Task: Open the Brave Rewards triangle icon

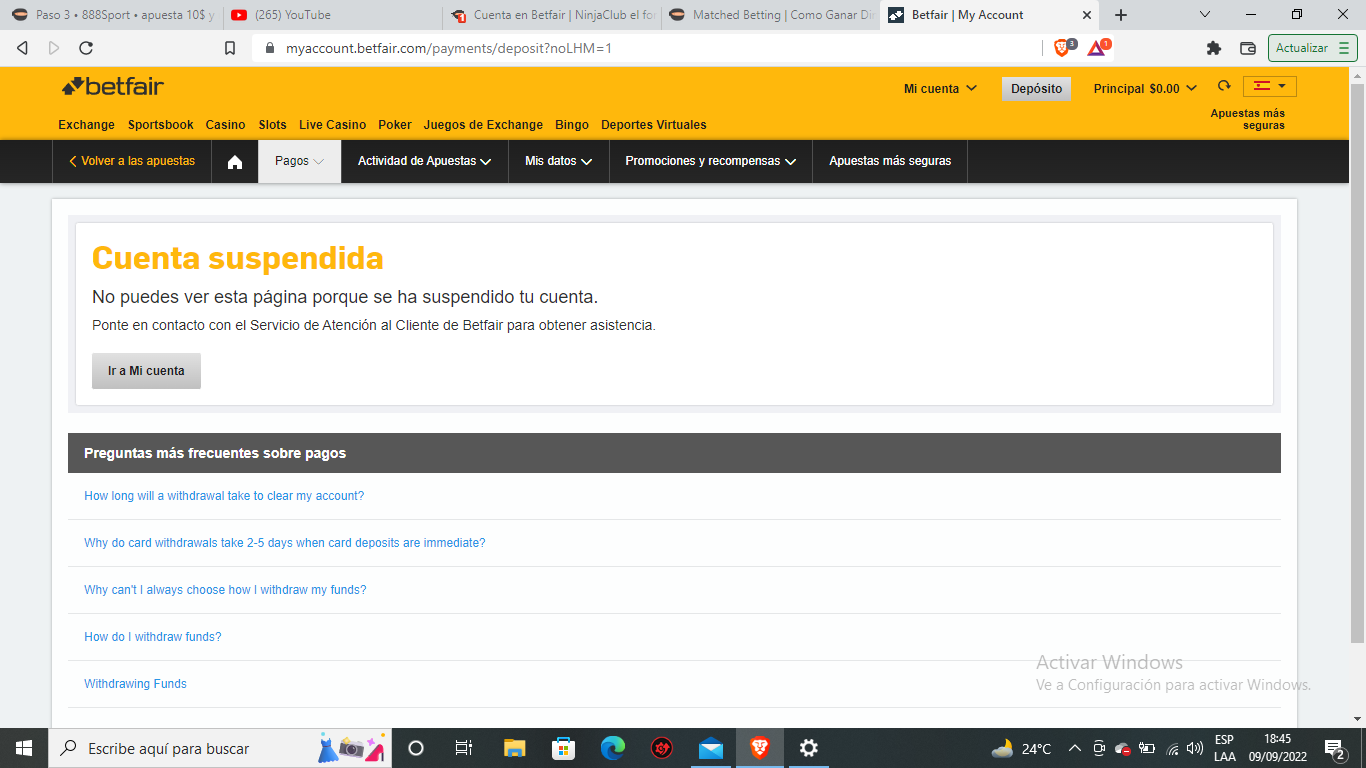Action: click(x=1097, y=47)
